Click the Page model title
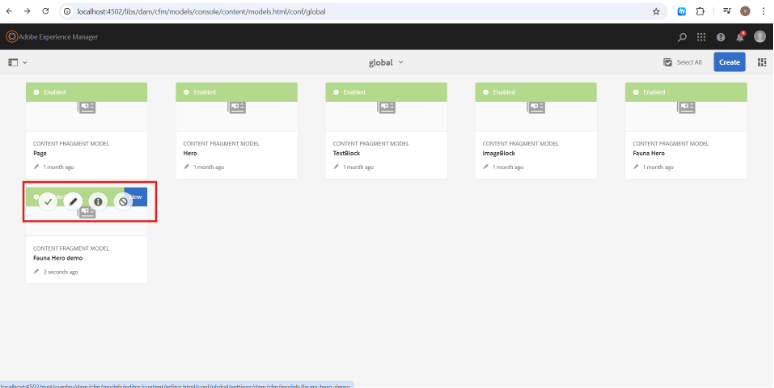 coord(40,154)
